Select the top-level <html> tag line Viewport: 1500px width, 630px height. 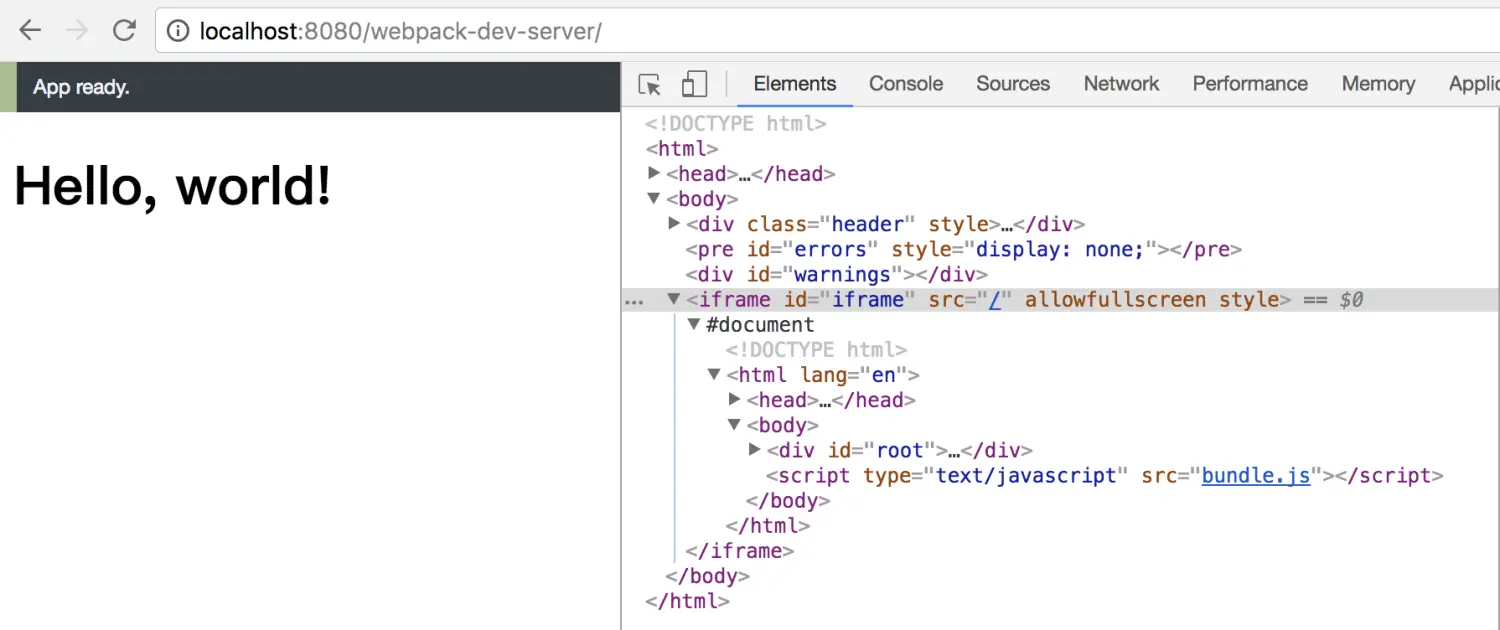click(x=682, y=149)
